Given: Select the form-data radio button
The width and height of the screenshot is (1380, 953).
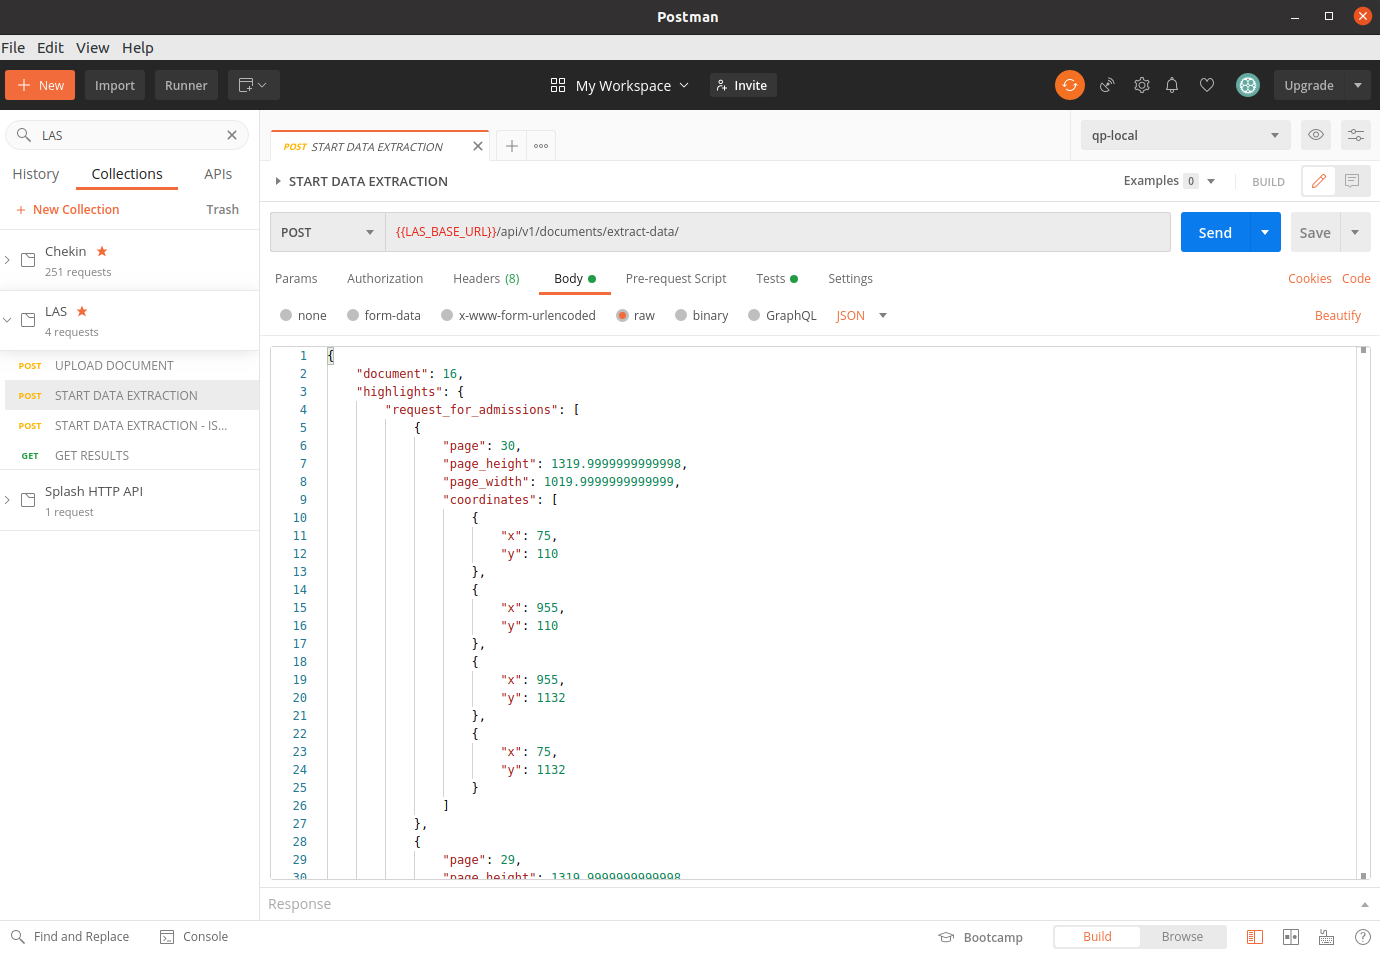Looking at the screenshot, I should [x=353, y=316].
